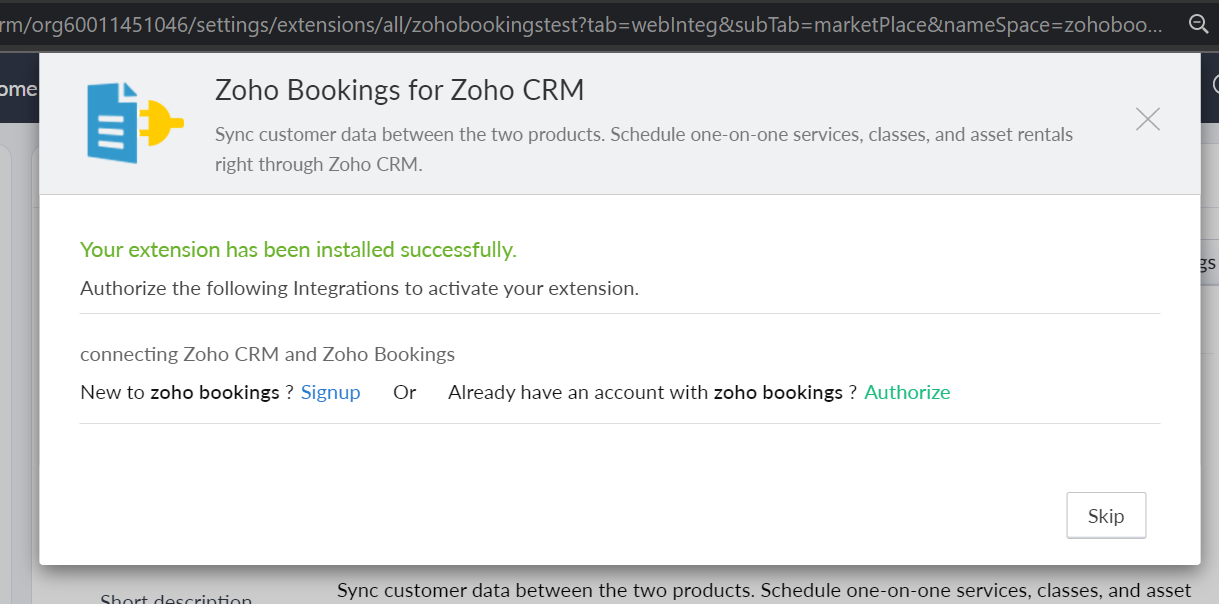Click the cut-off button at the right edge
The height and width of the screenshot is (604, 1219).
[1208, 263]
